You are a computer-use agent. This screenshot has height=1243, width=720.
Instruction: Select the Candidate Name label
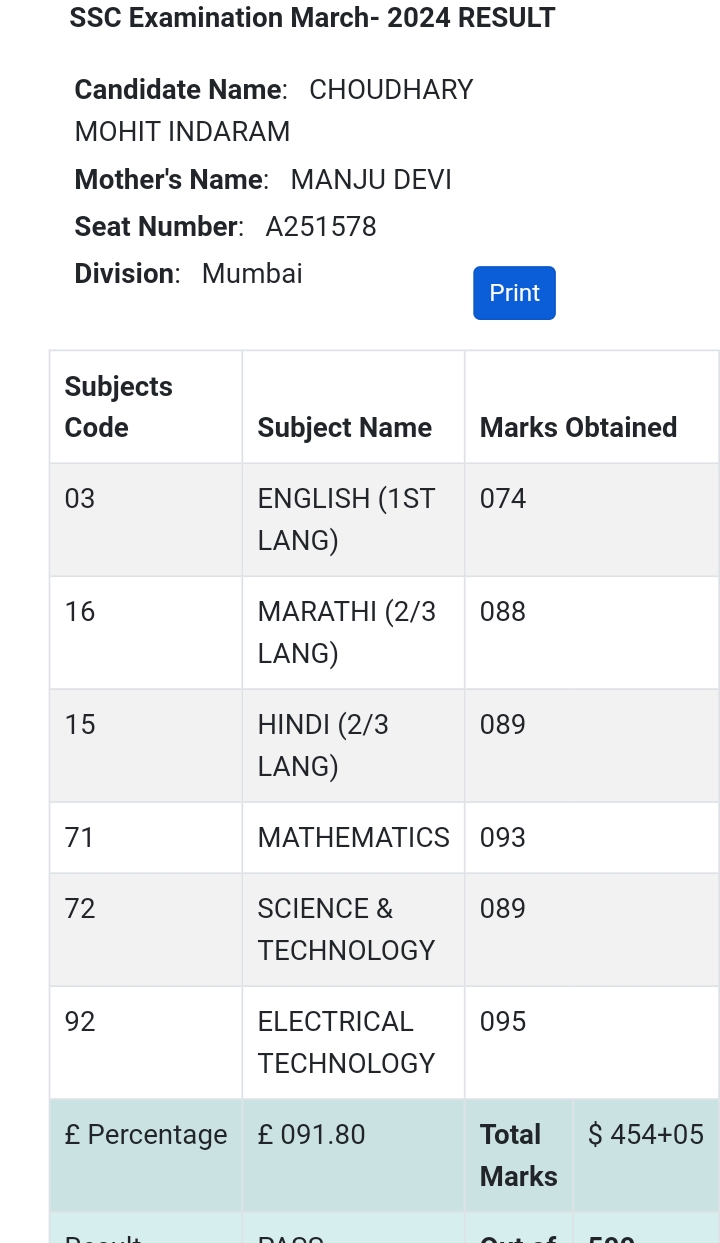point(178,90)
